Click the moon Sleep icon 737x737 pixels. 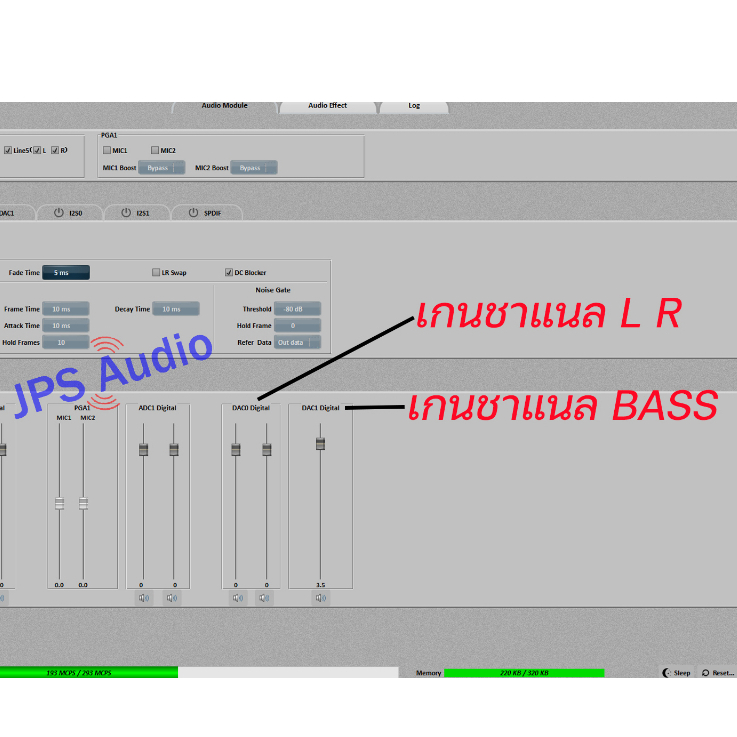[x=667, y=673]
